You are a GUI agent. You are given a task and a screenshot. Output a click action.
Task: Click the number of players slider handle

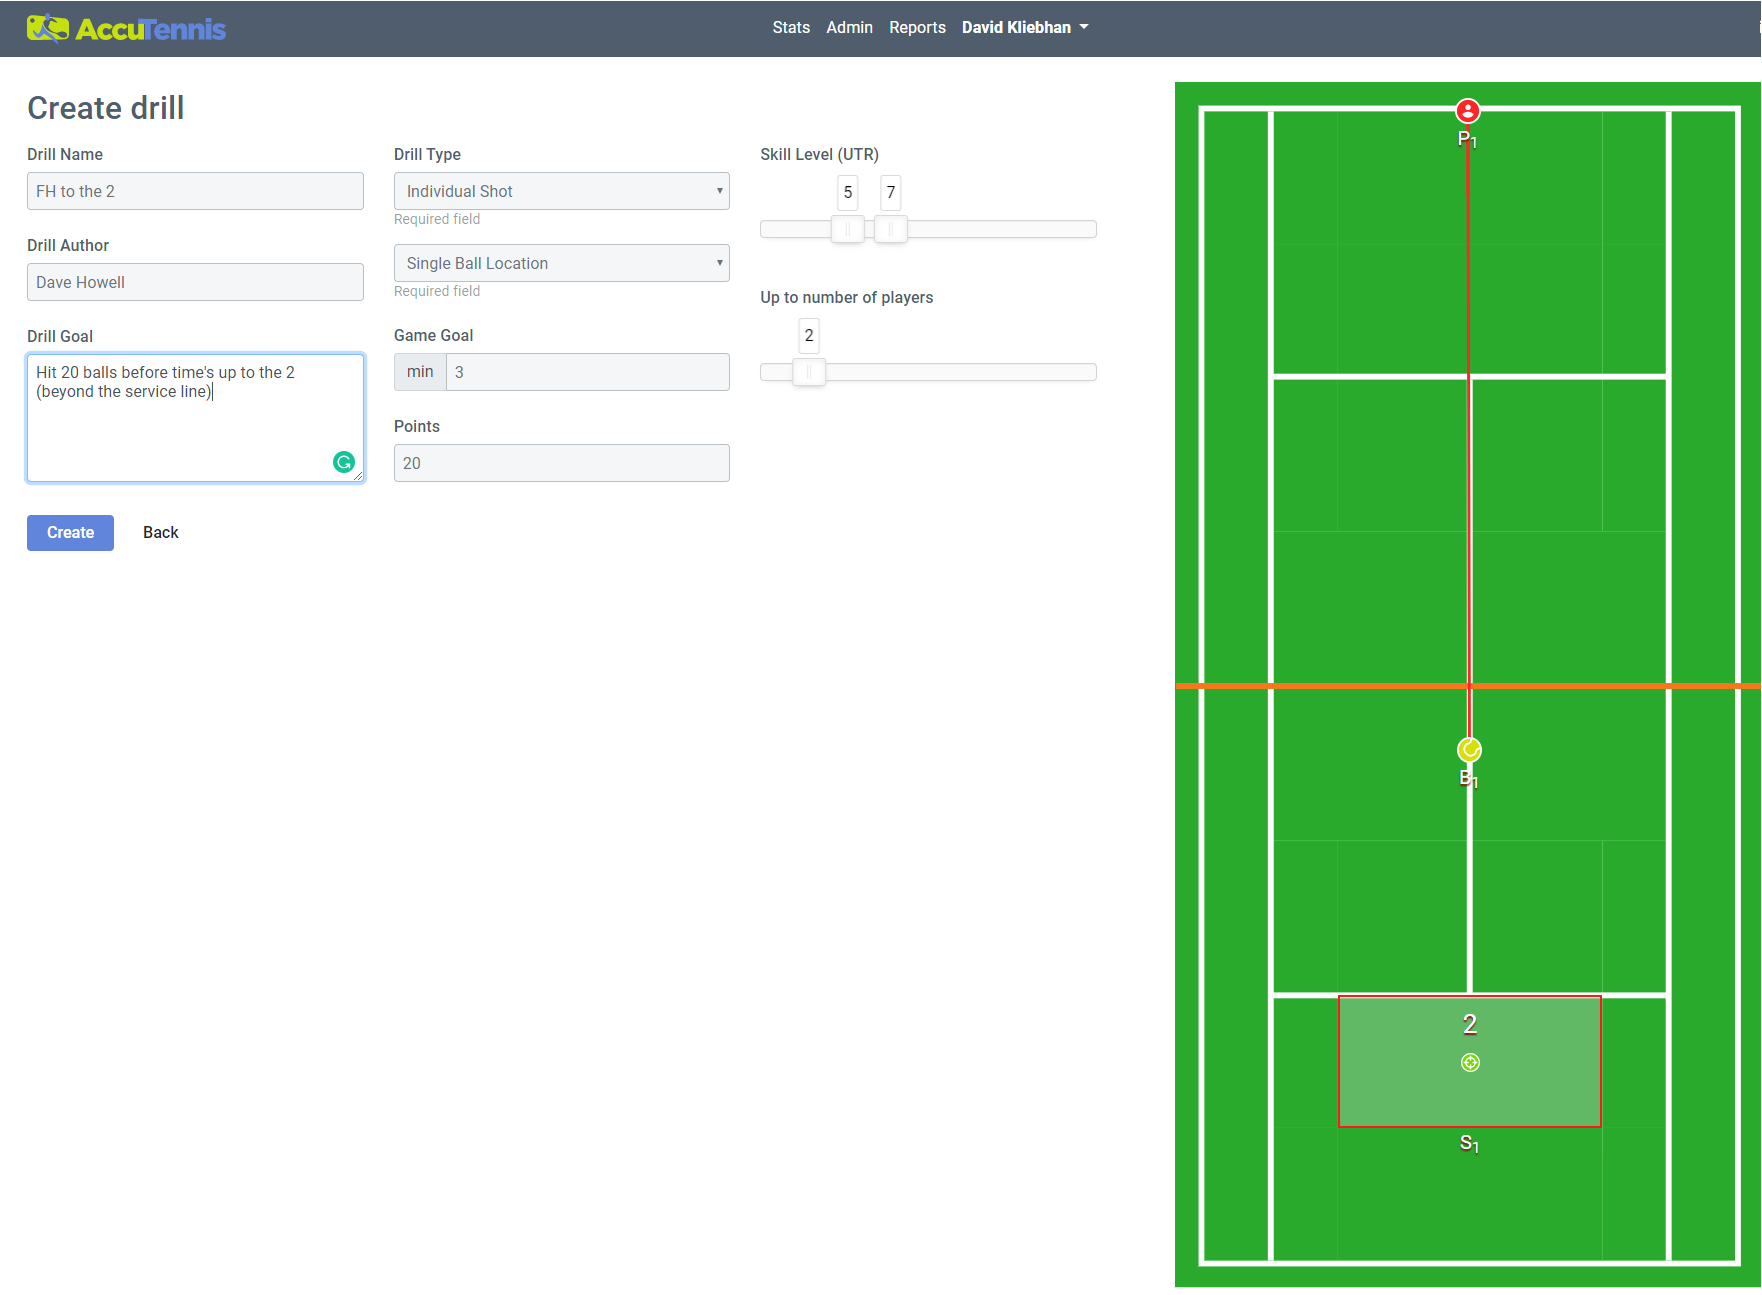coord(808,372)
